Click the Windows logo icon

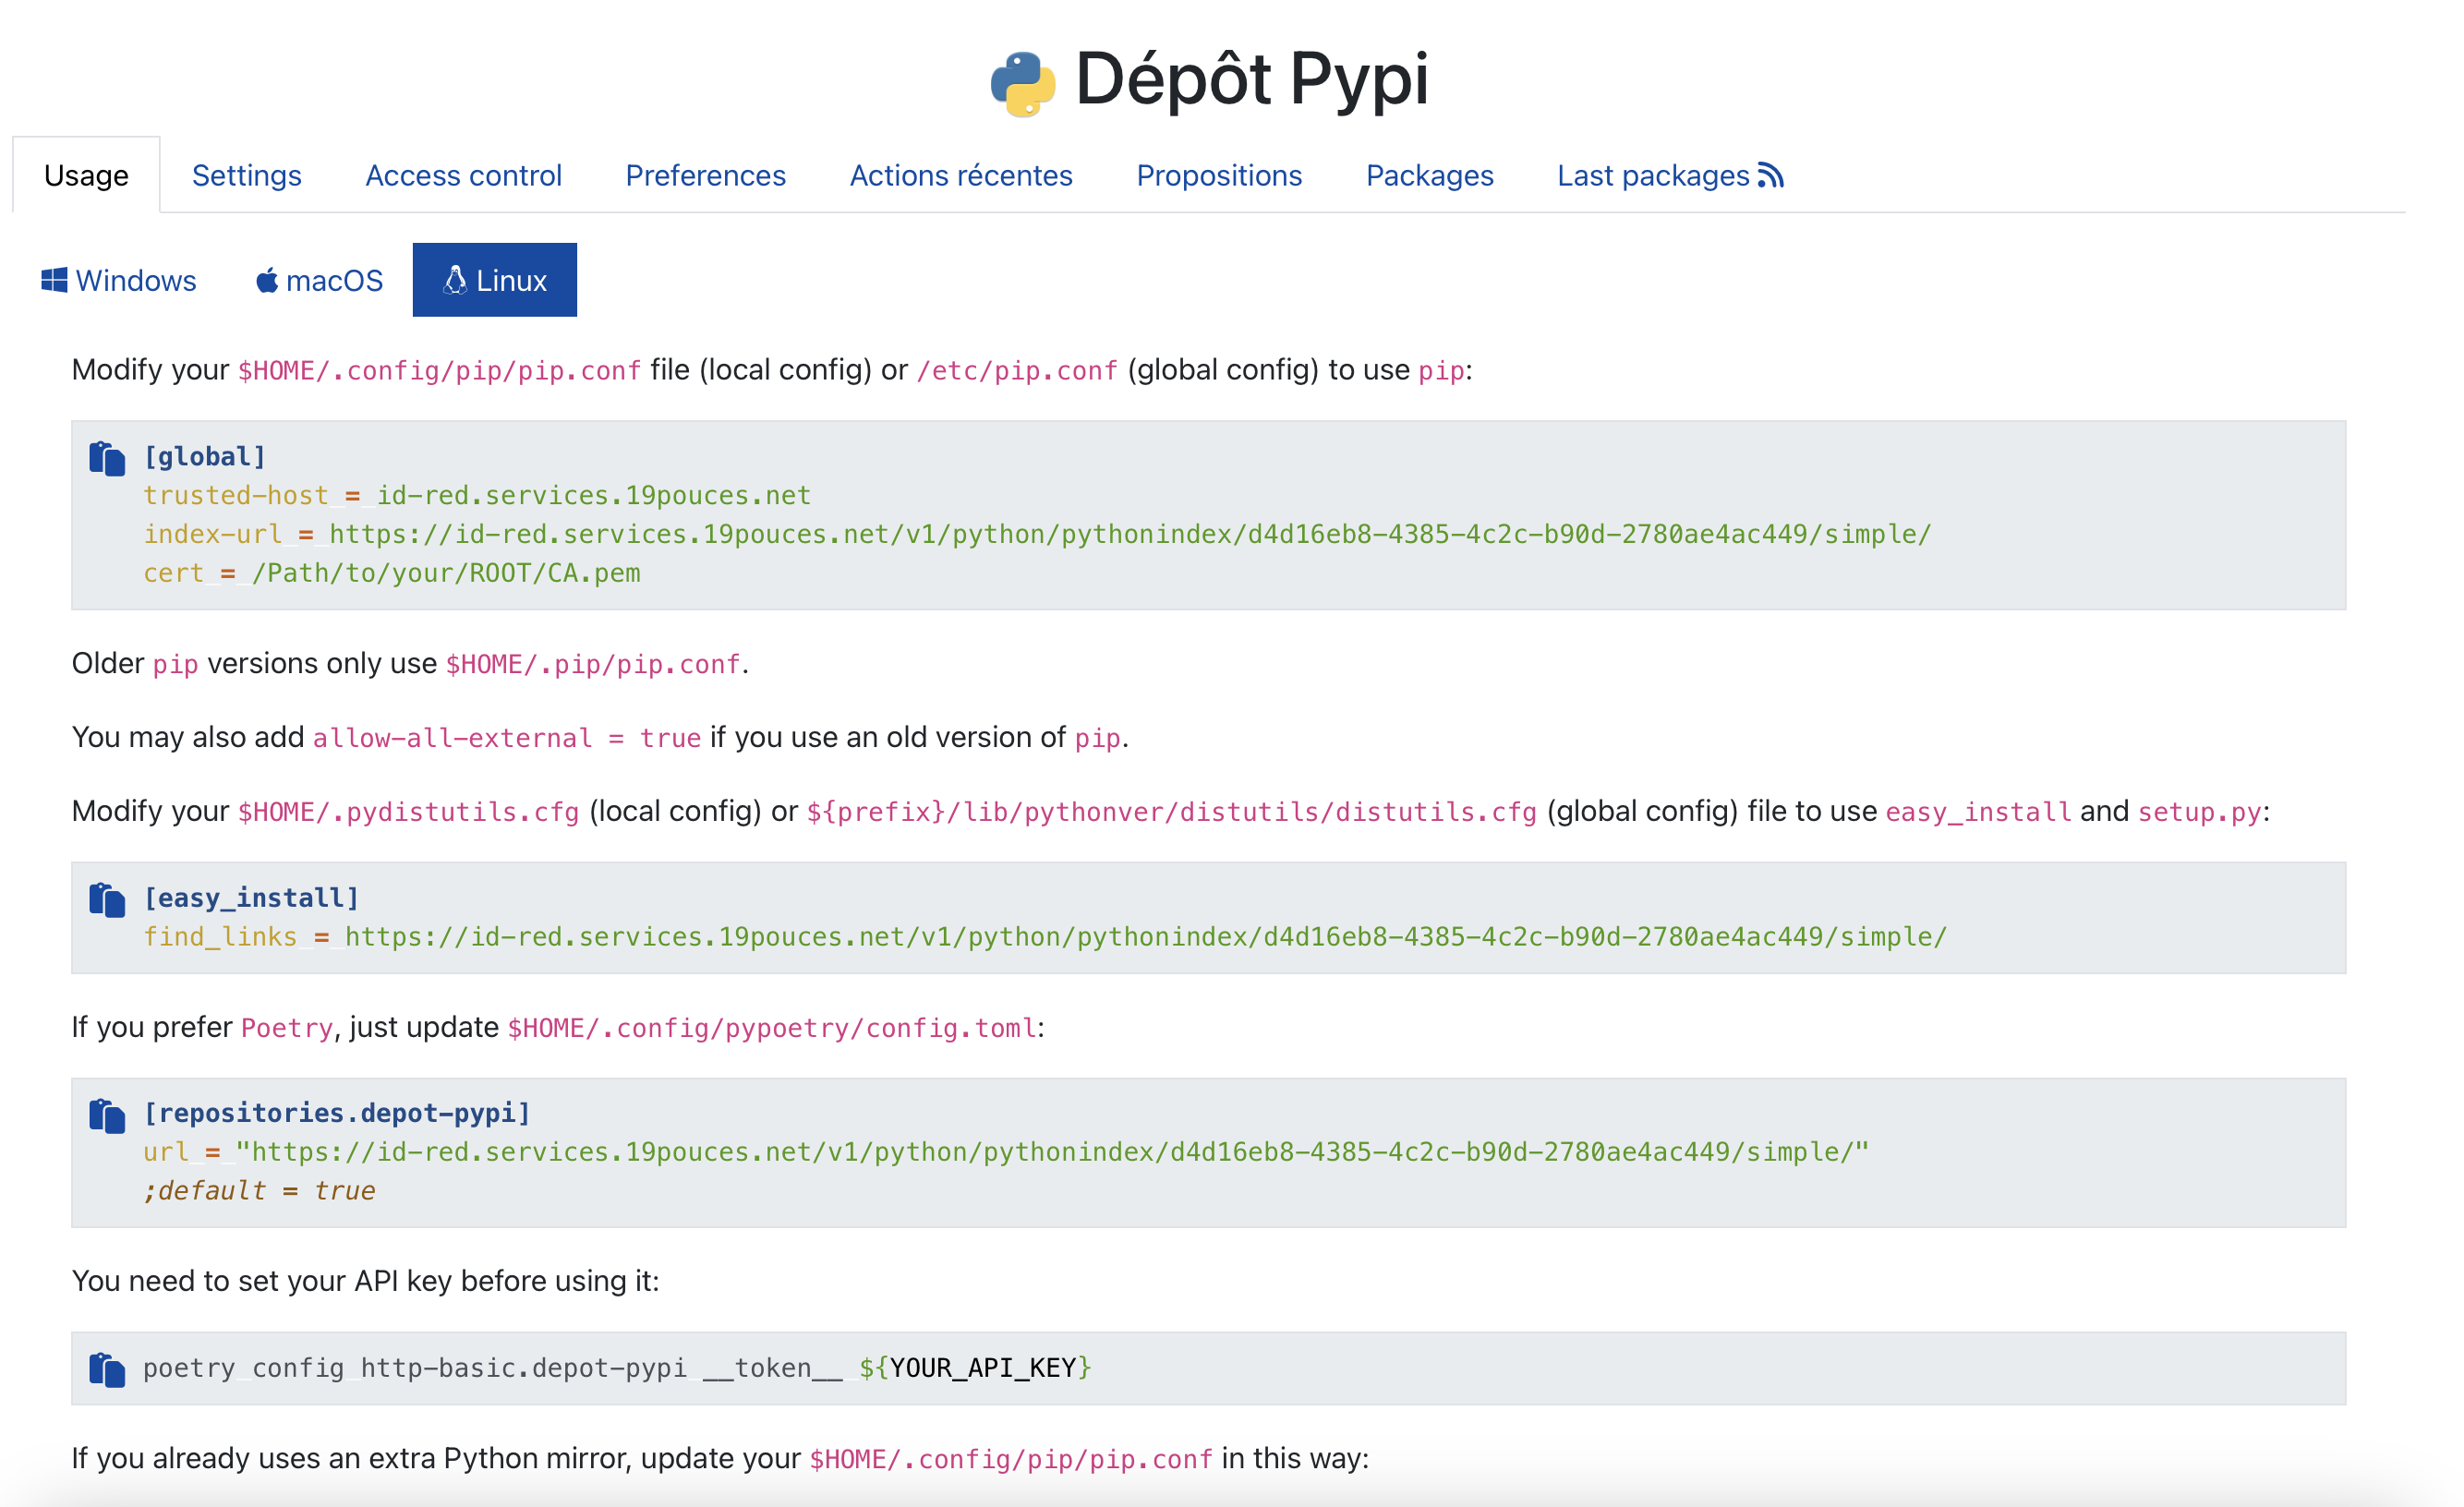click(54, 280)
